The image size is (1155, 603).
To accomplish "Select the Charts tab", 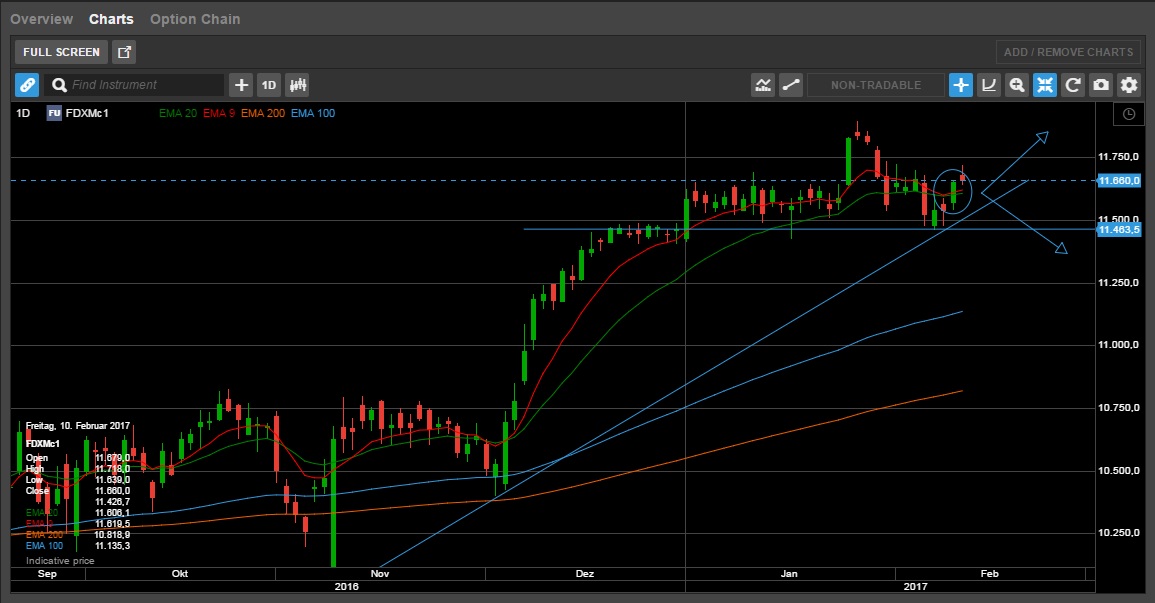I will tap(111, 19).
